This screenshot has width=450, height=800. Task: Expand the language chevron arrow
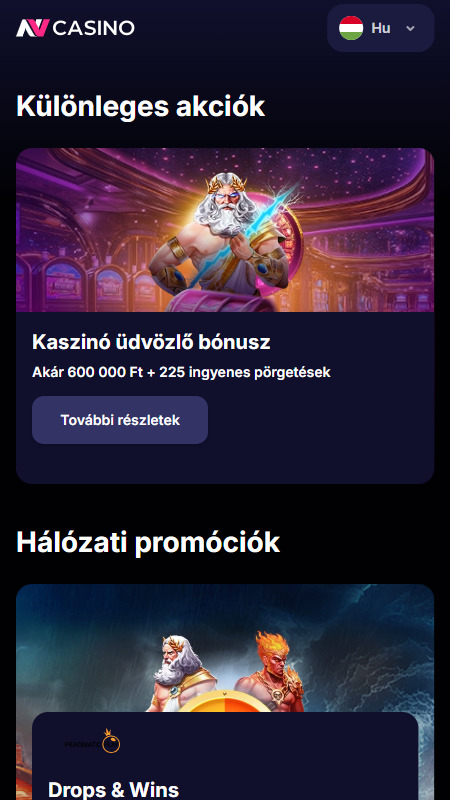[410, 28]
